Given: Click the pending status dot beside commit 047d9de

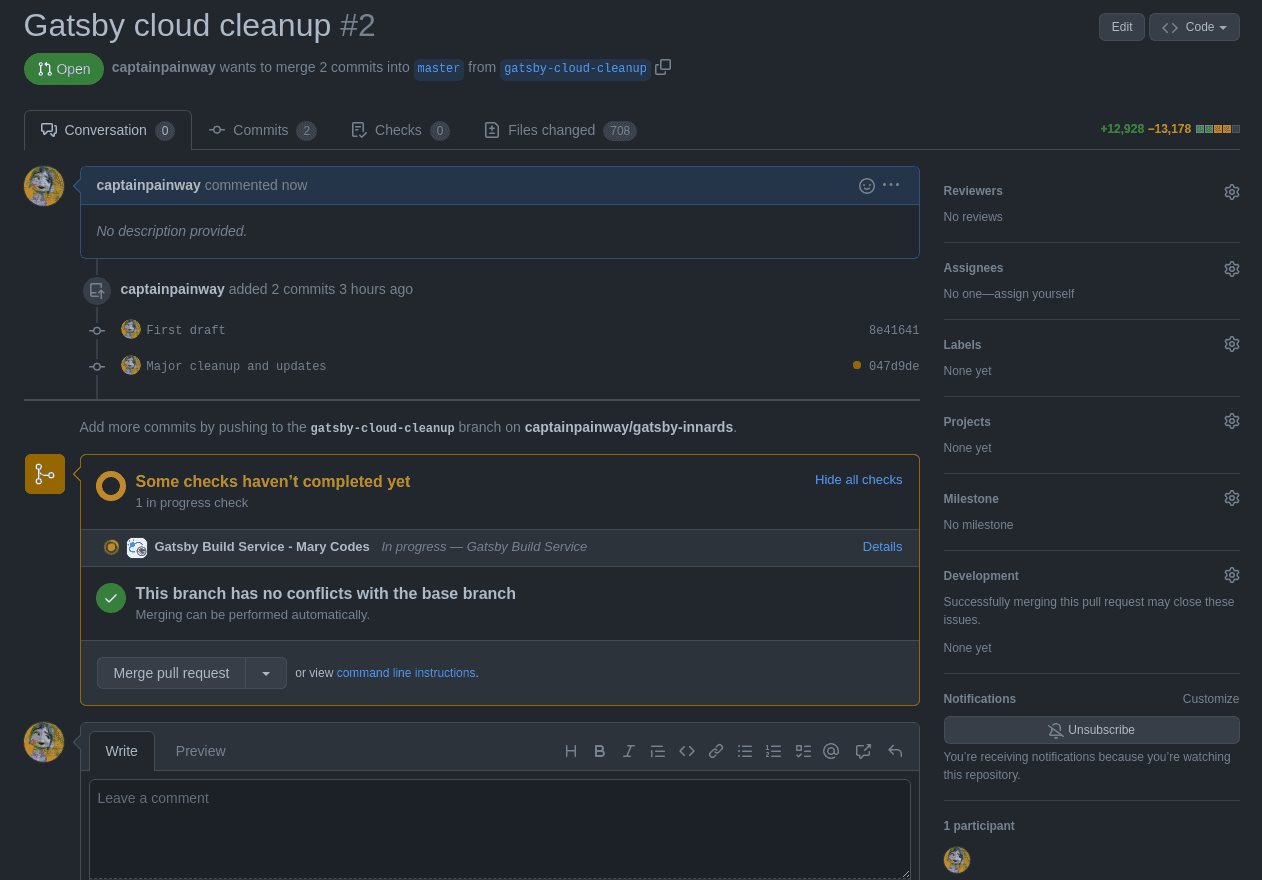Looking at the screenshot, I should (857, 365).
